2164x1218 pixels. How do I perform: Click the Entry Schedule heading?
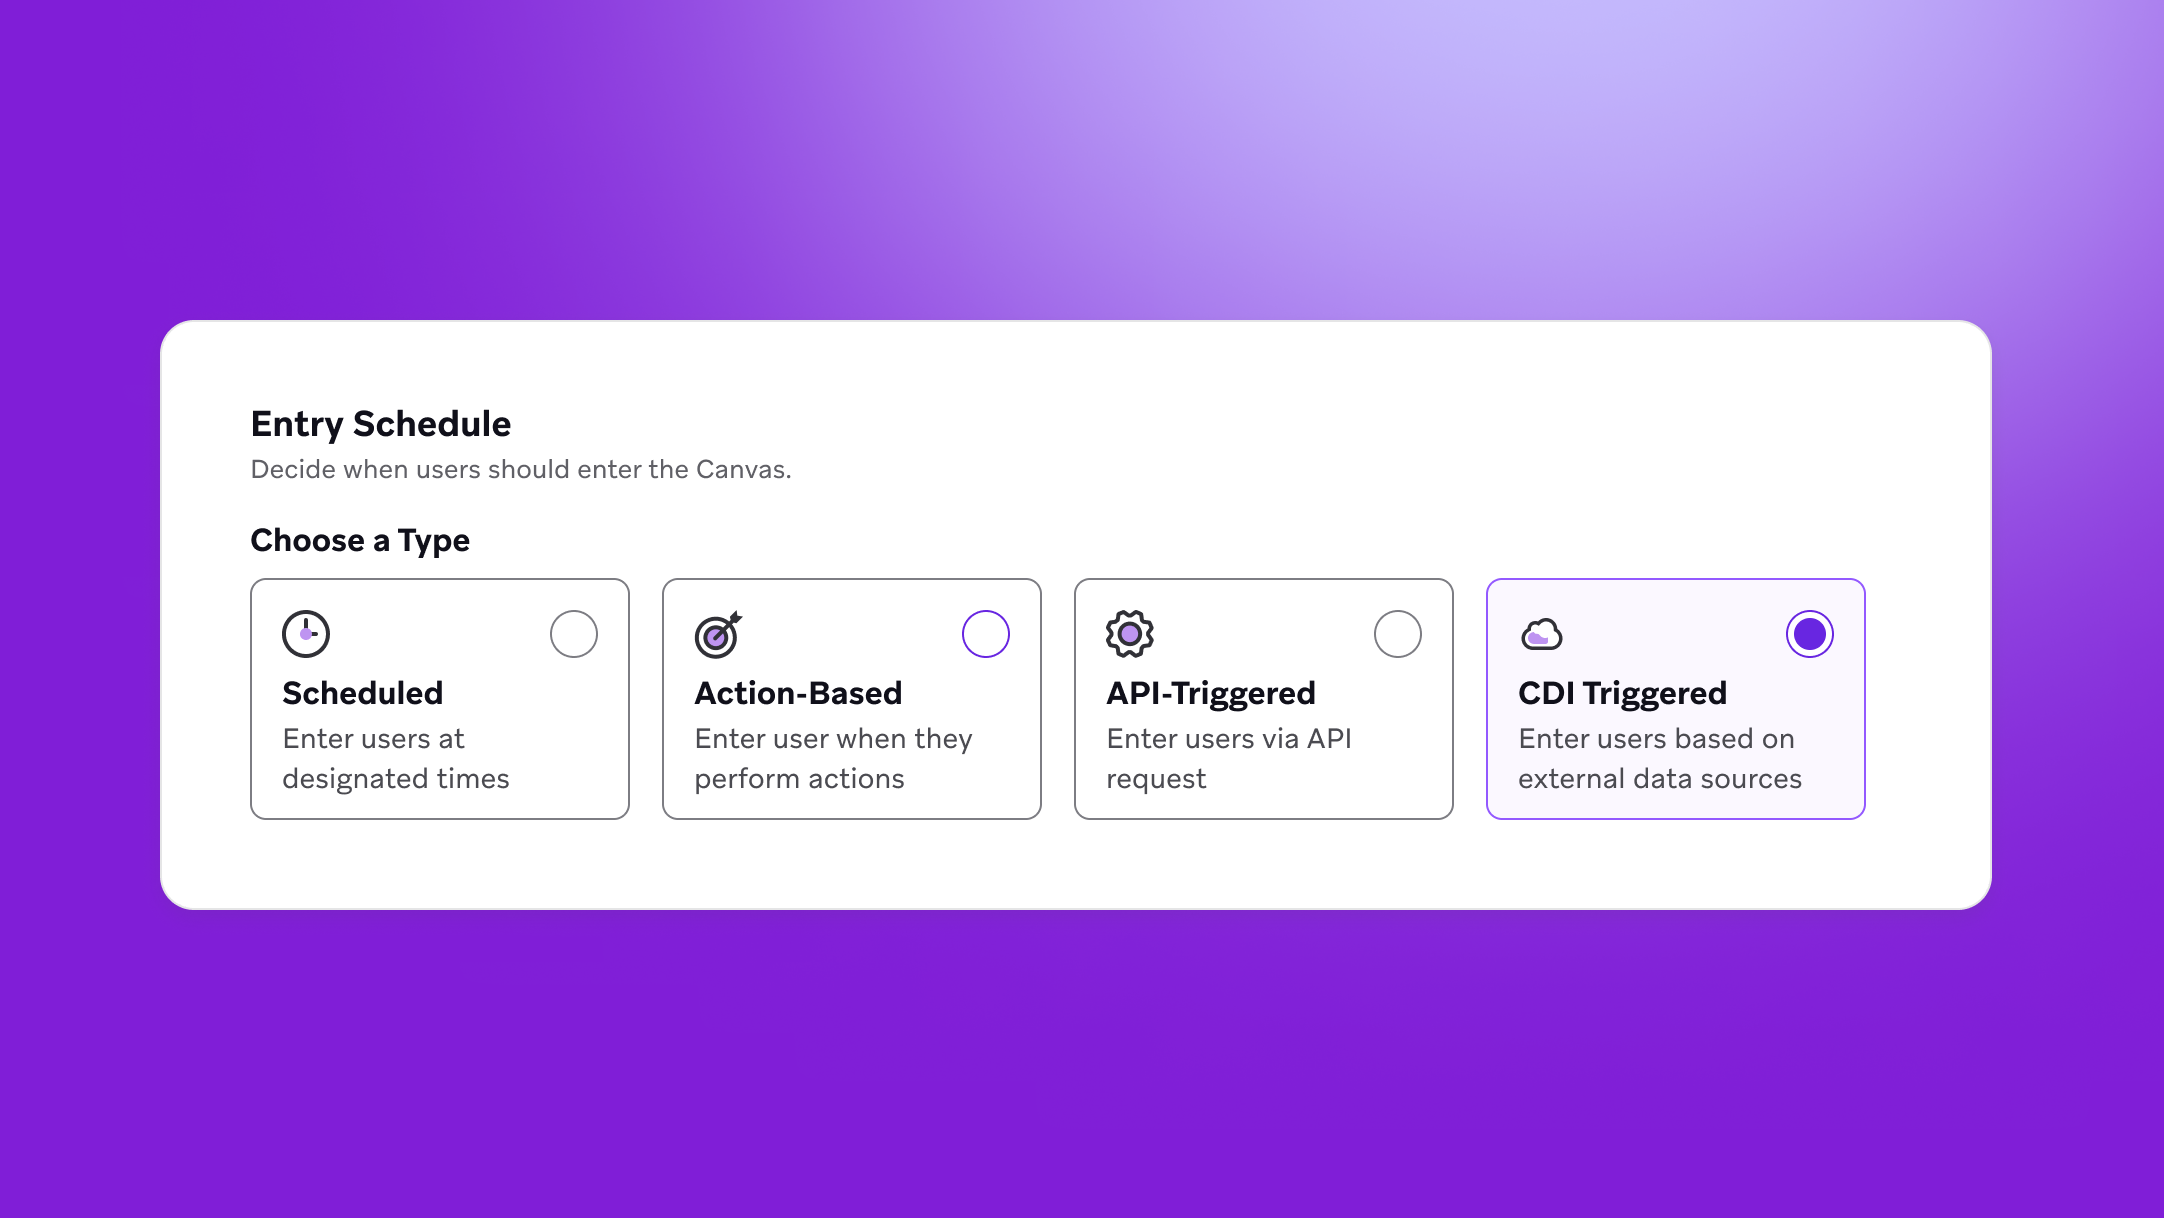coord(381,424)
